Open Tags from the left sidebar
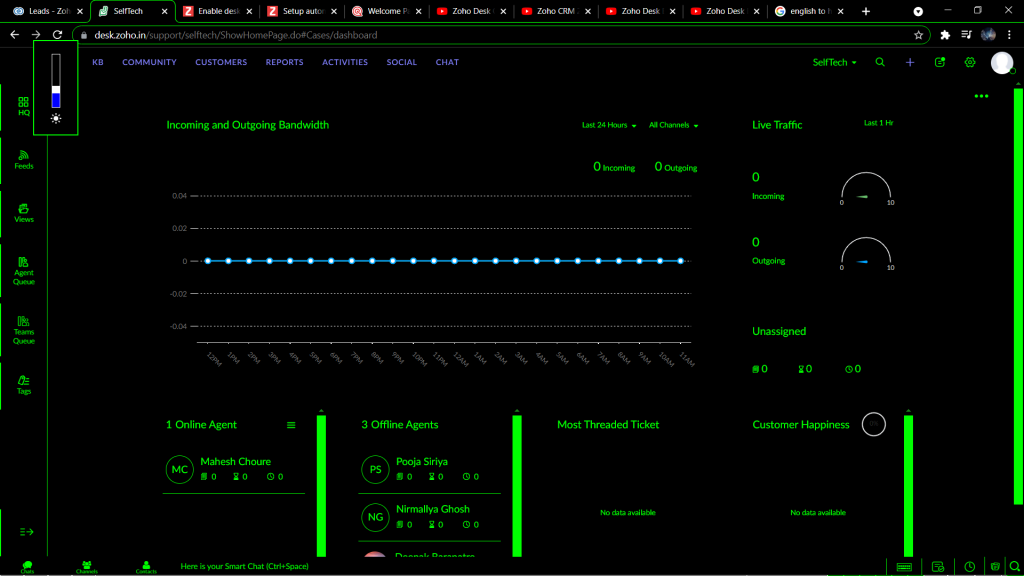 (24, 385)
